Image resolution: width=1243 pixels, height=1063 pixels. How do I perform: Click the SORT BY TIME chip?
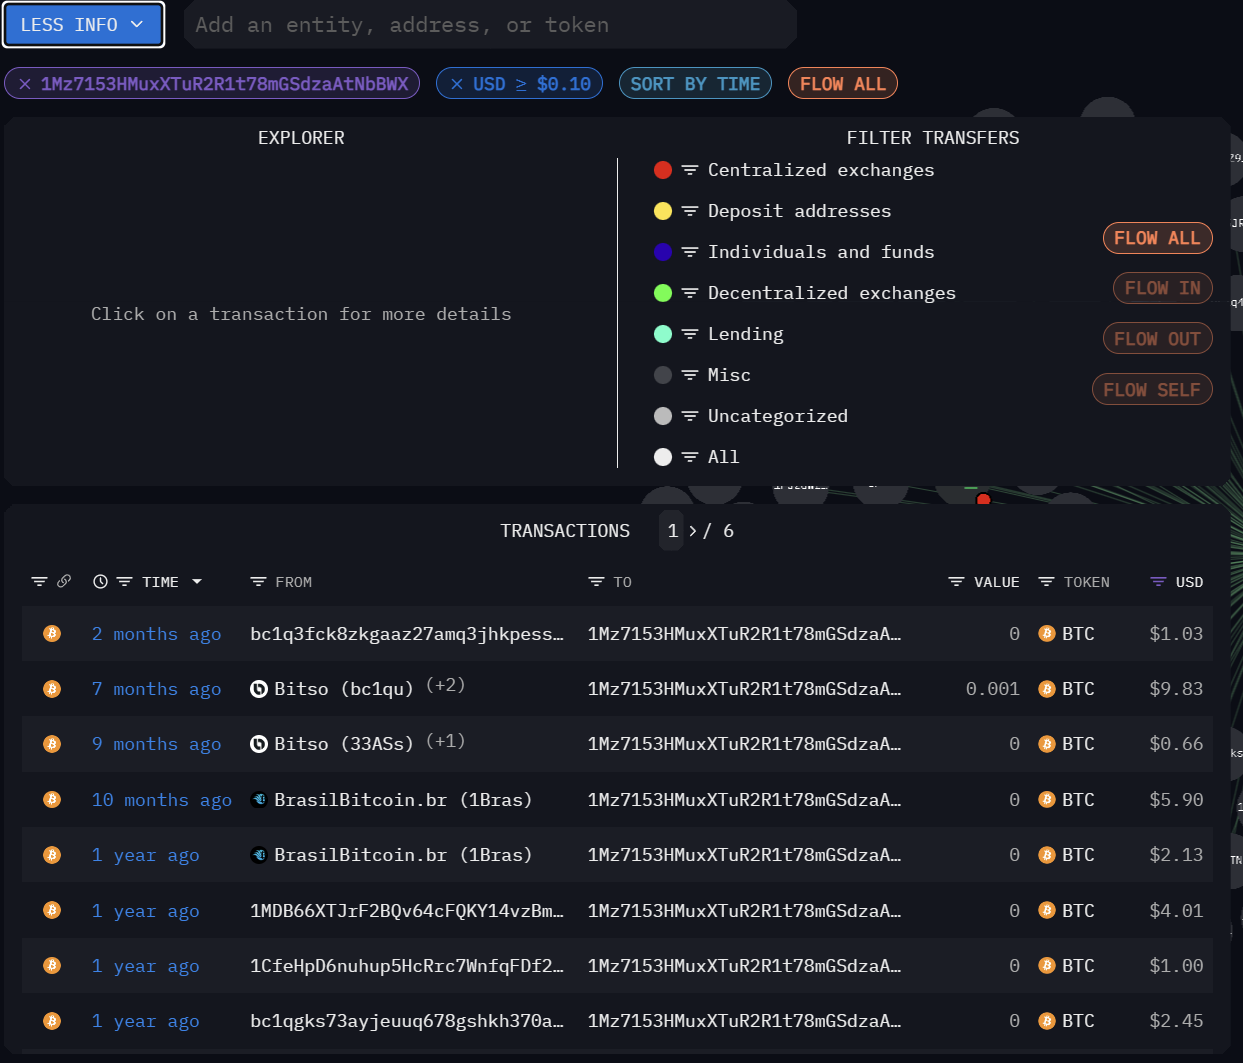click(x=695, y=84)
